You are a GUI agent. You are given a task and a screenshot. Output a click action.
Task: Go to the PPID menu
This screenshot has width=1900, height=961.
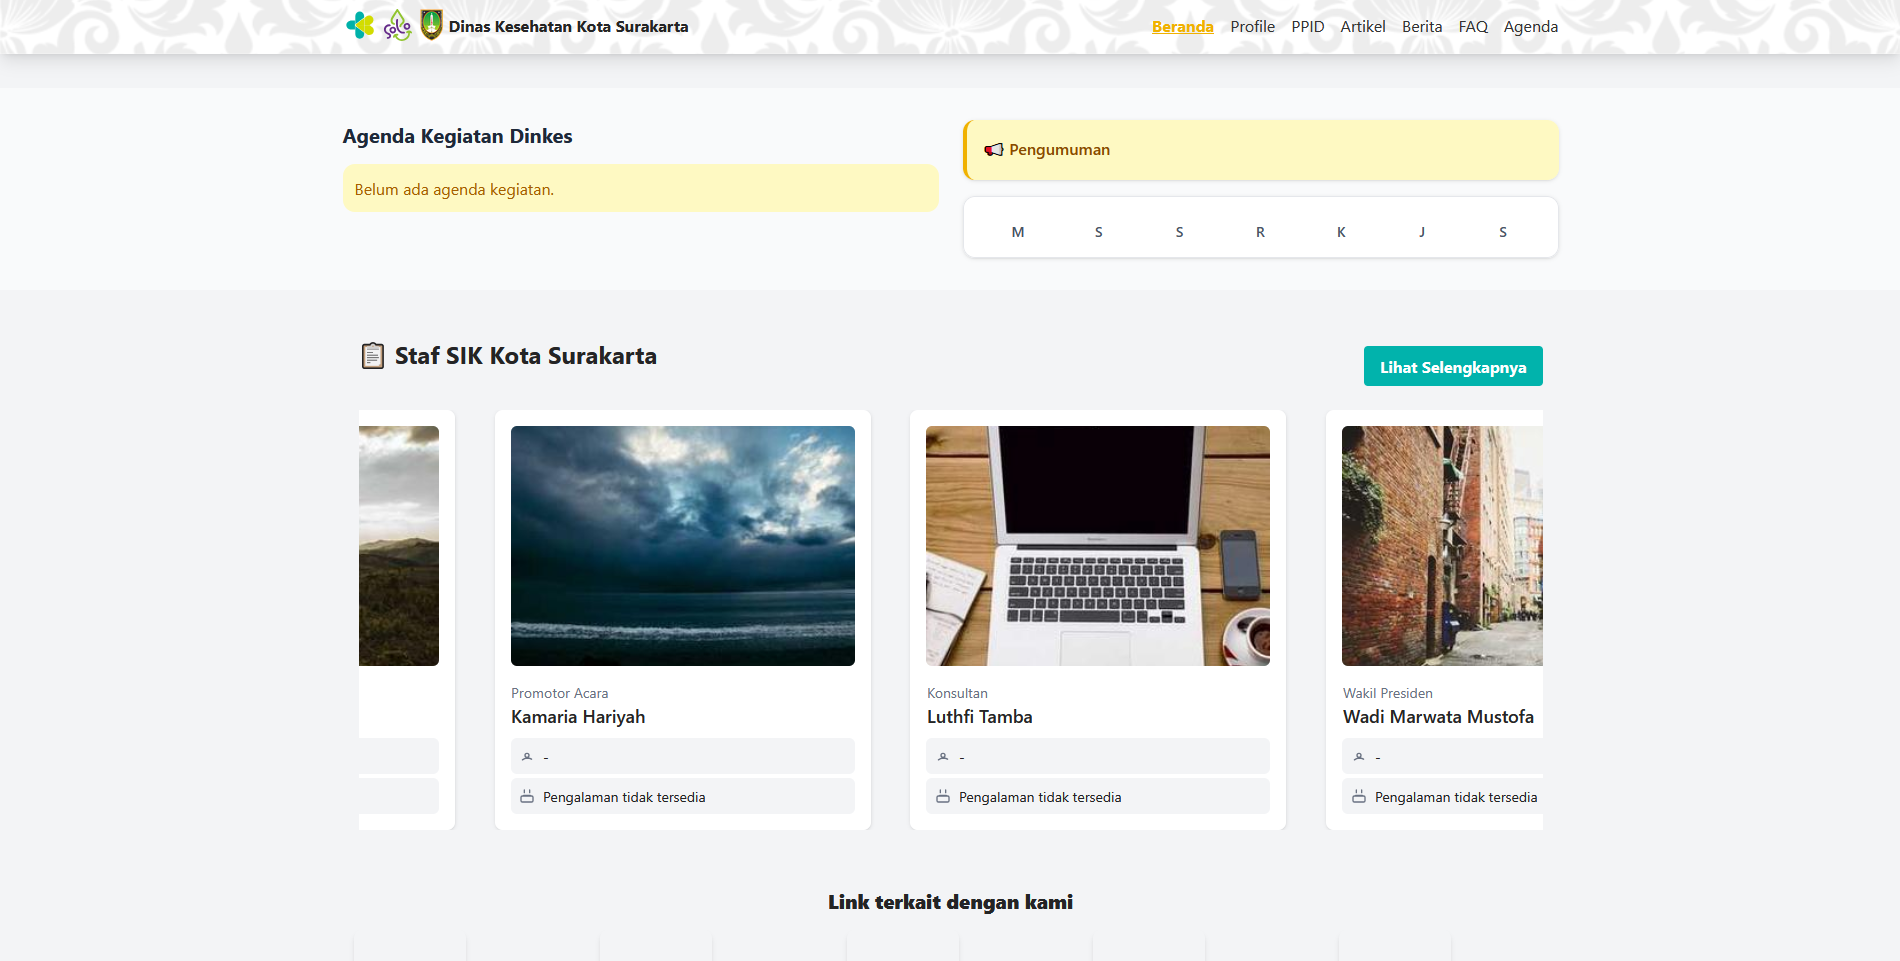point(1308,27)
